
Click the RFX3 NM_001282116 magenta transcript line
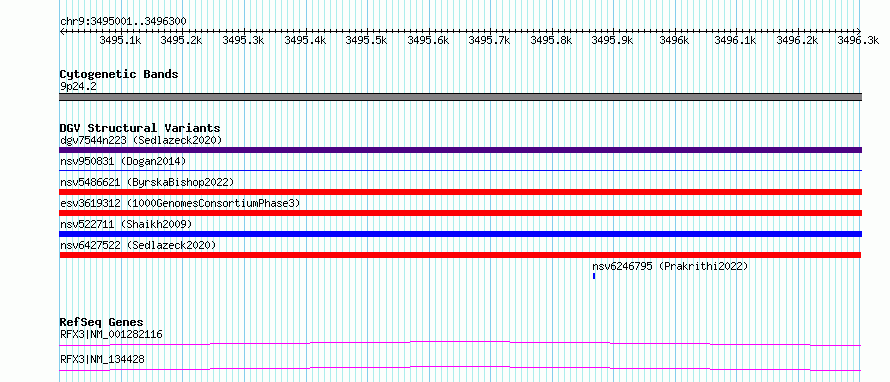tap(460, 343)
